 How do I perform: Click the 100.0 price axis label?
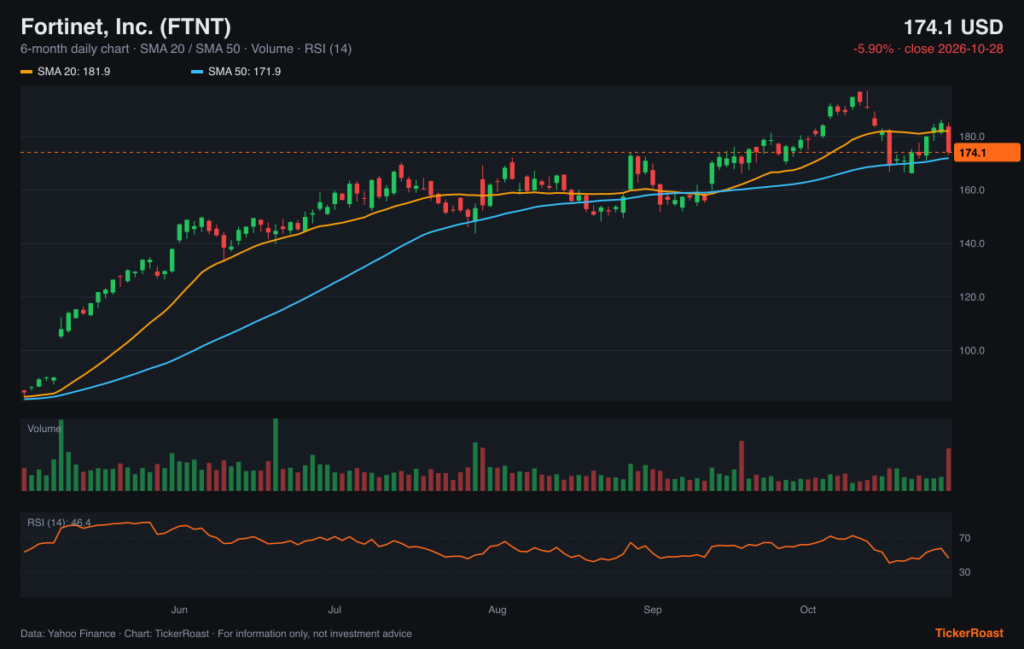[x=972, y=351]
